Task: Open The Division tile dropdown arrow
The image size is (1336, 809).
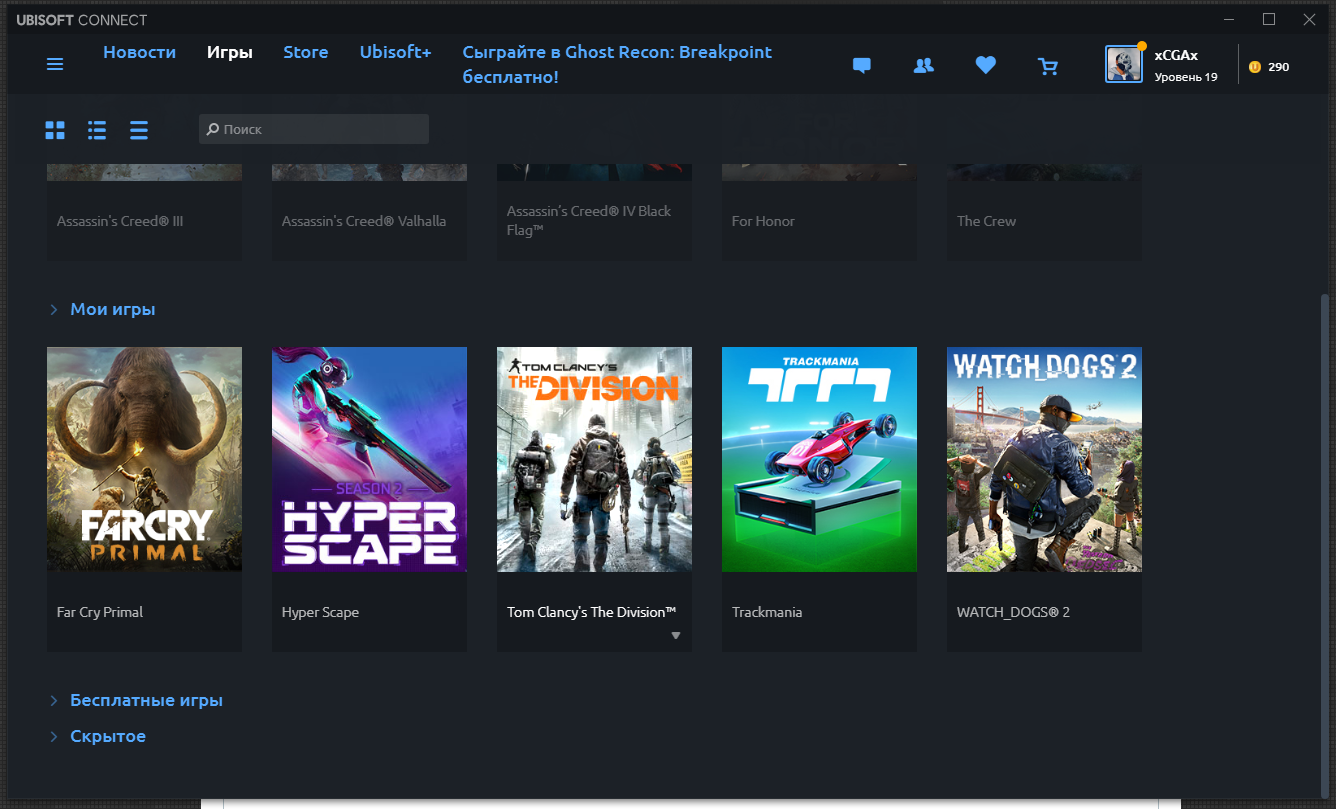Action: [x=675, y=636]
